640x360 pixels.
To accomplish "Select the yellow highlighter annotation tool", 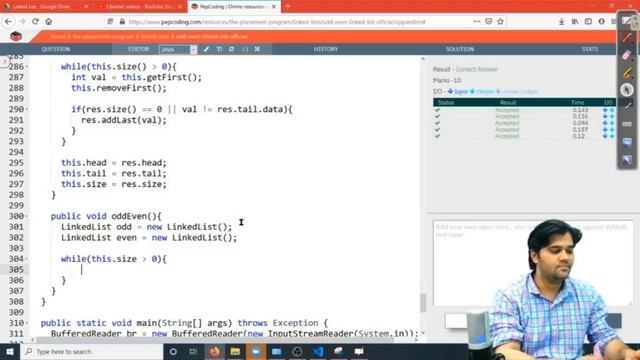I will 627,73.
